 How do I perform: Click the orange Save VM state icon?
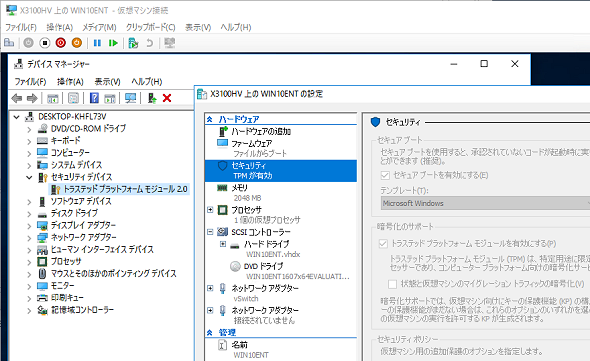pyautogui.click(x=77, y=43)
